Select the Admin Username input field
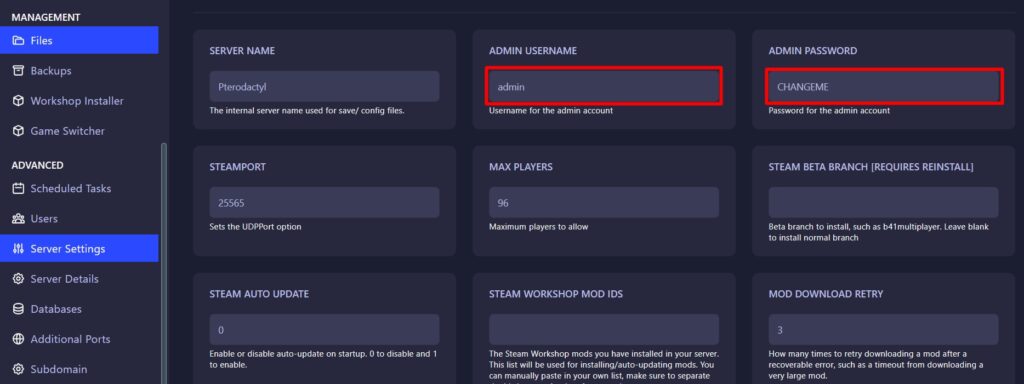1024x384 pixels. [x=604, y=86]
